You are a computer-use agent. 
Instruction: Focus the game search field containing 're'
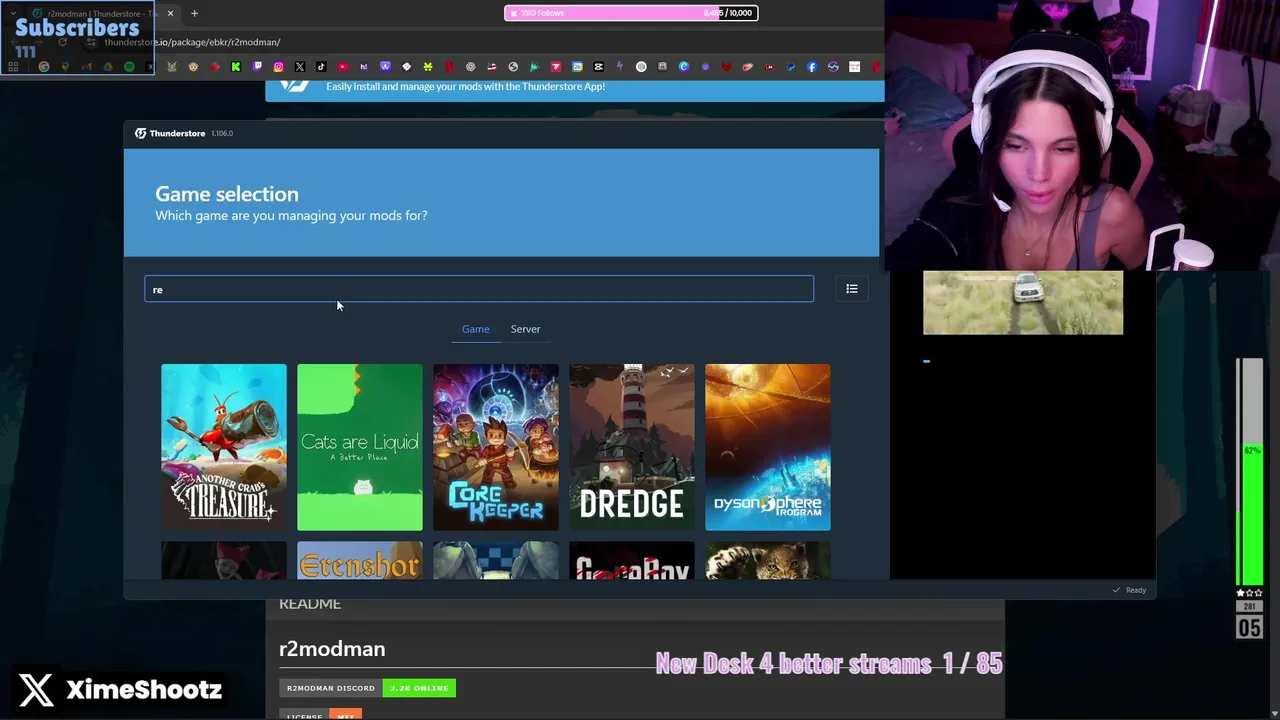[x=479, y=289]
